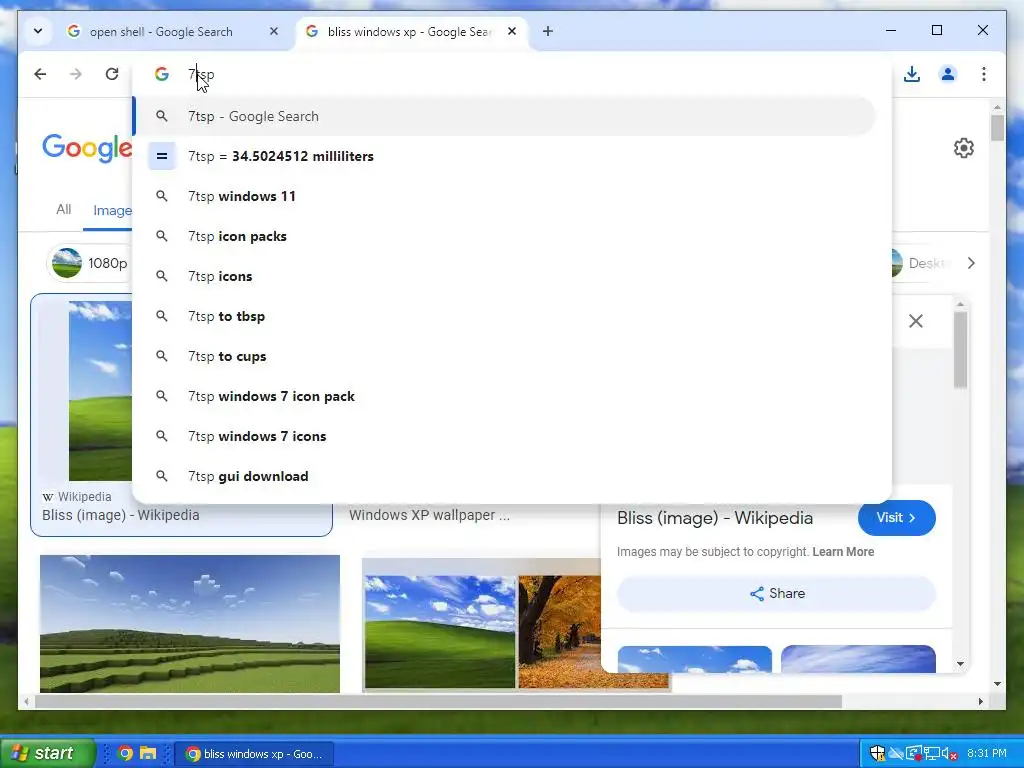Open the Bliss (image) - Wikipedia result caption
The height and width of the screenshot is (768, 1024).
120,515
